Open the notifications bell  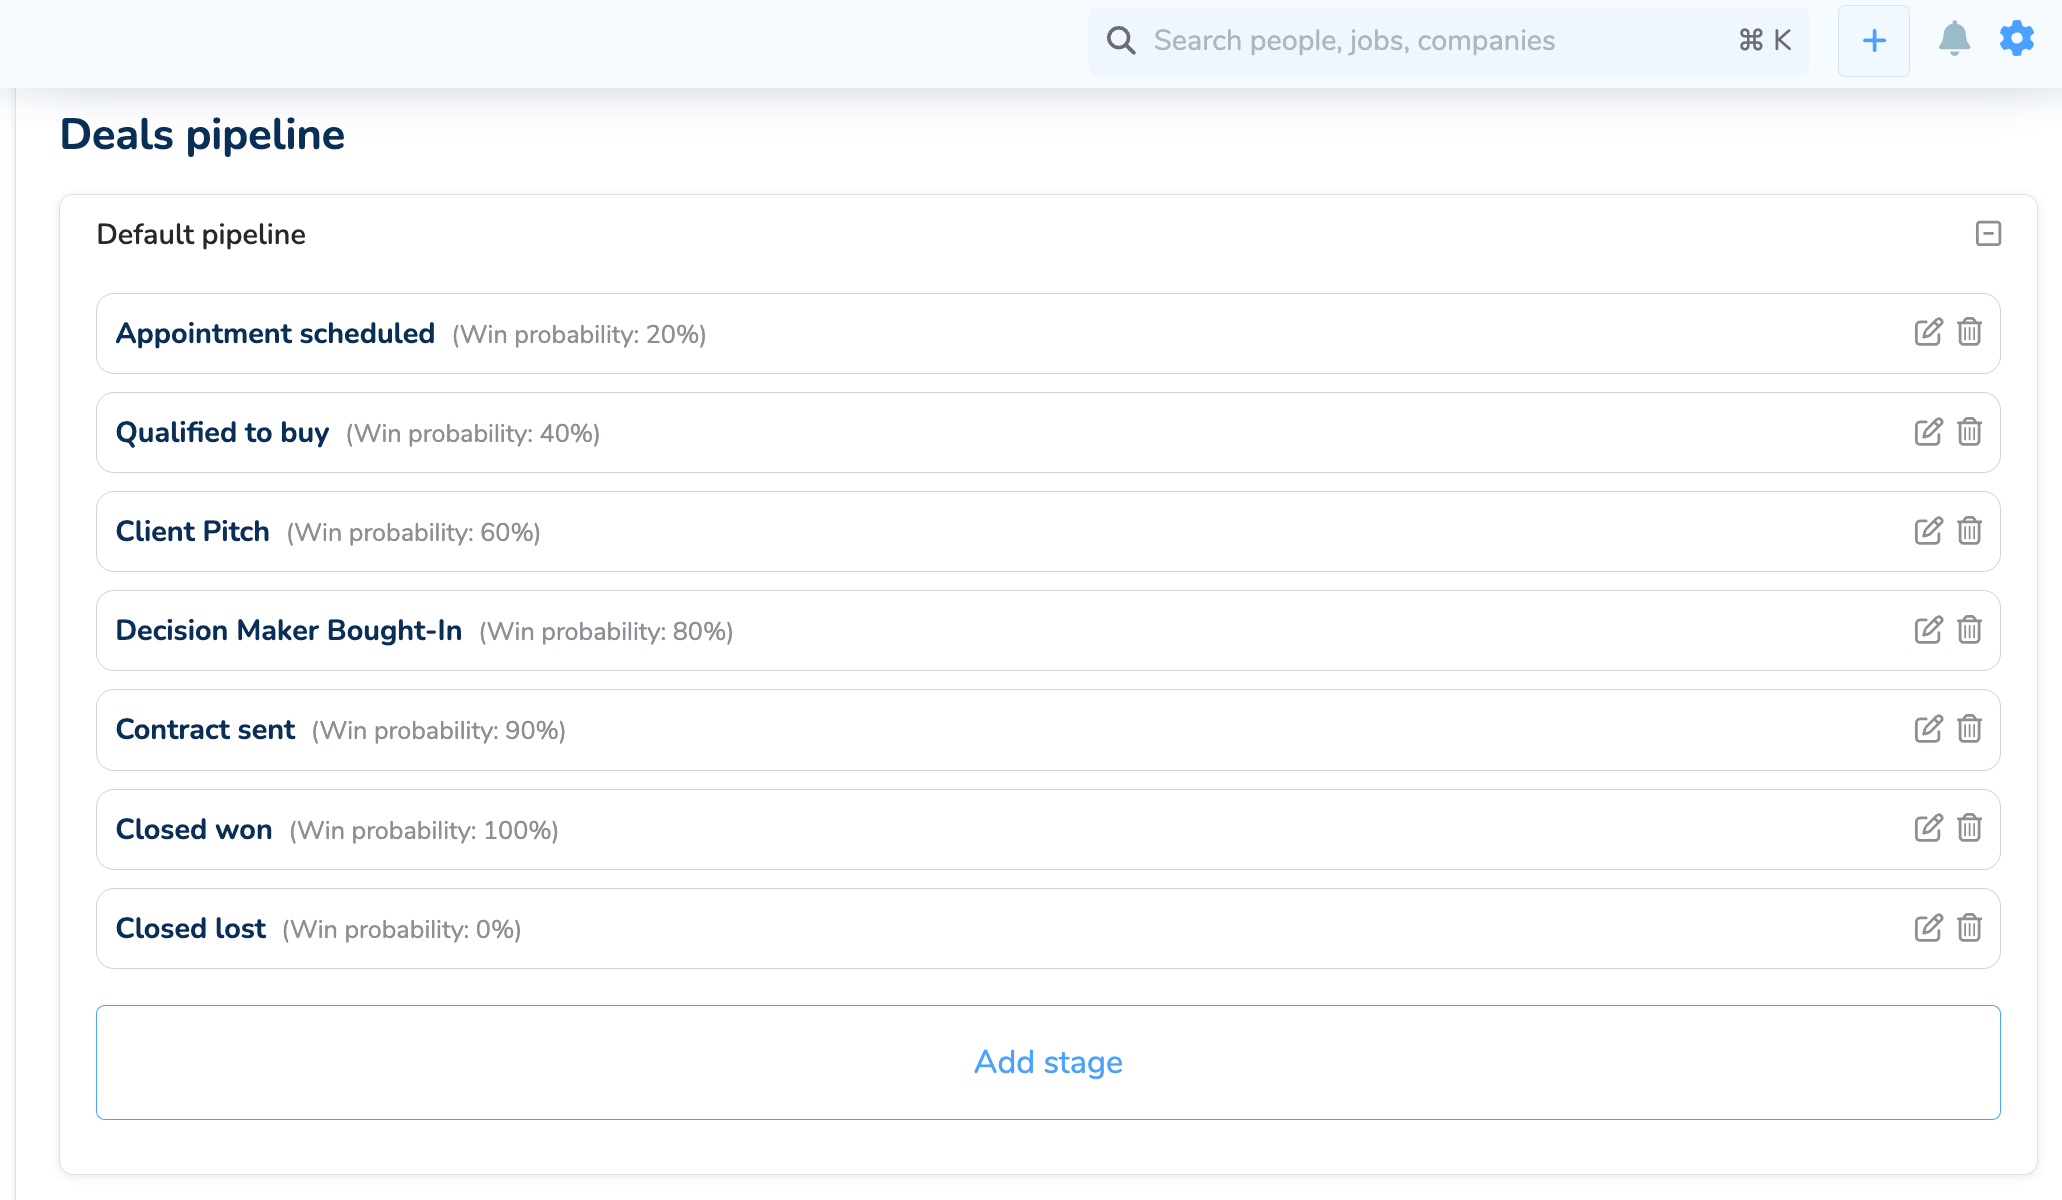(1954, 39)
